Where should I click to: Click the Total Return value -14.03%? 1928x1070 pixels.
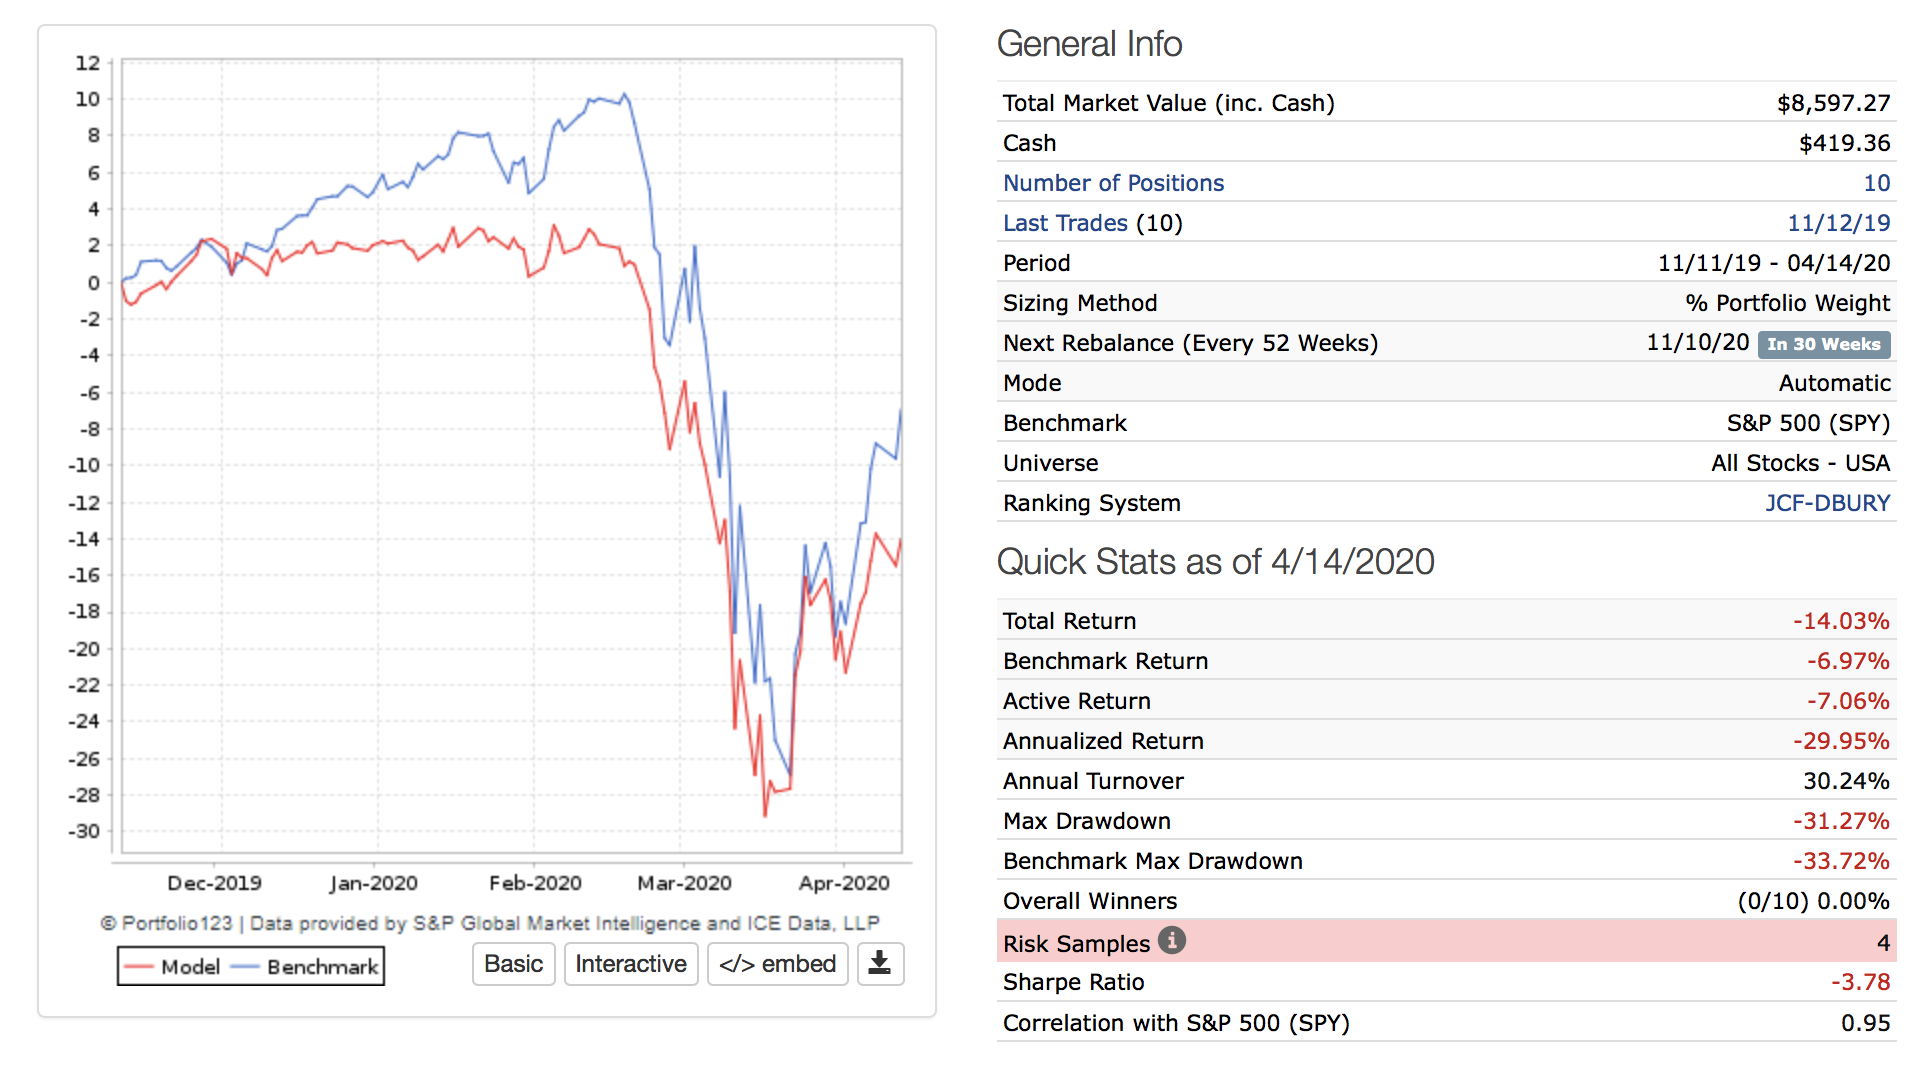(1840, 621)
